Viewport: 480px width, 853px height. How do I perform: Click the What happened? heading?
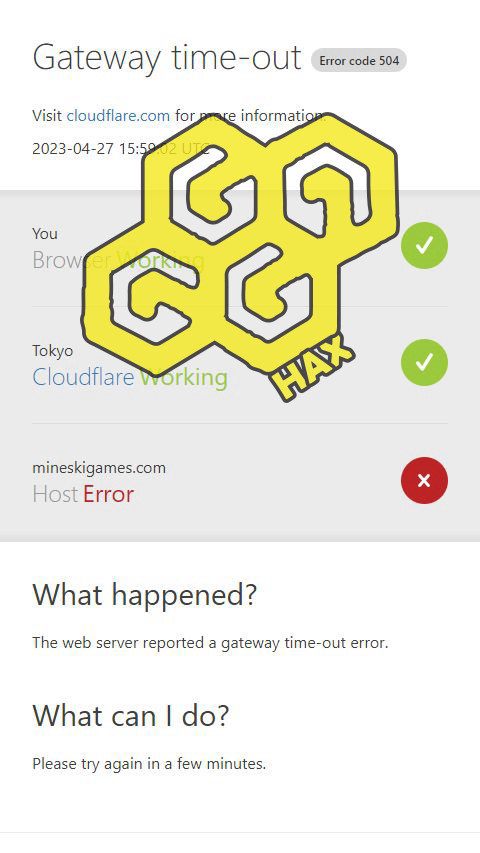144,595
